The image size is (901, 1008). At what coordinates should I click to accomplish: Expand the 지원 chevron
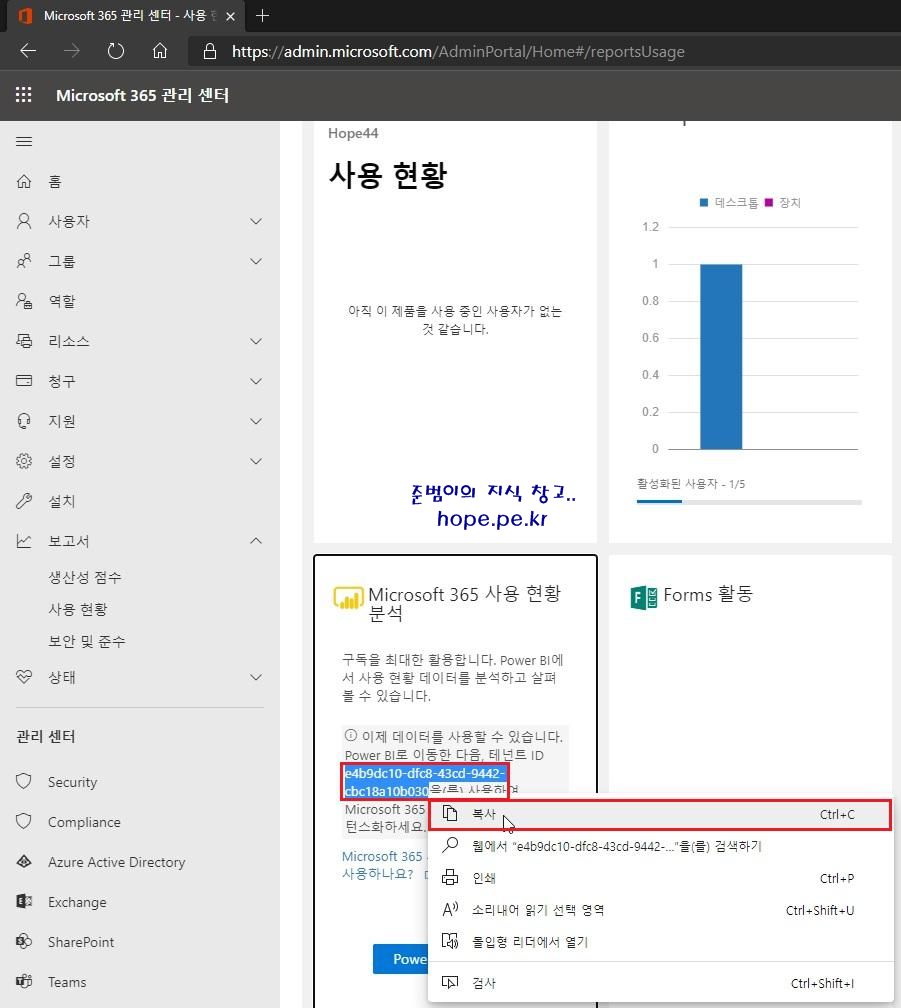(256, 421)
